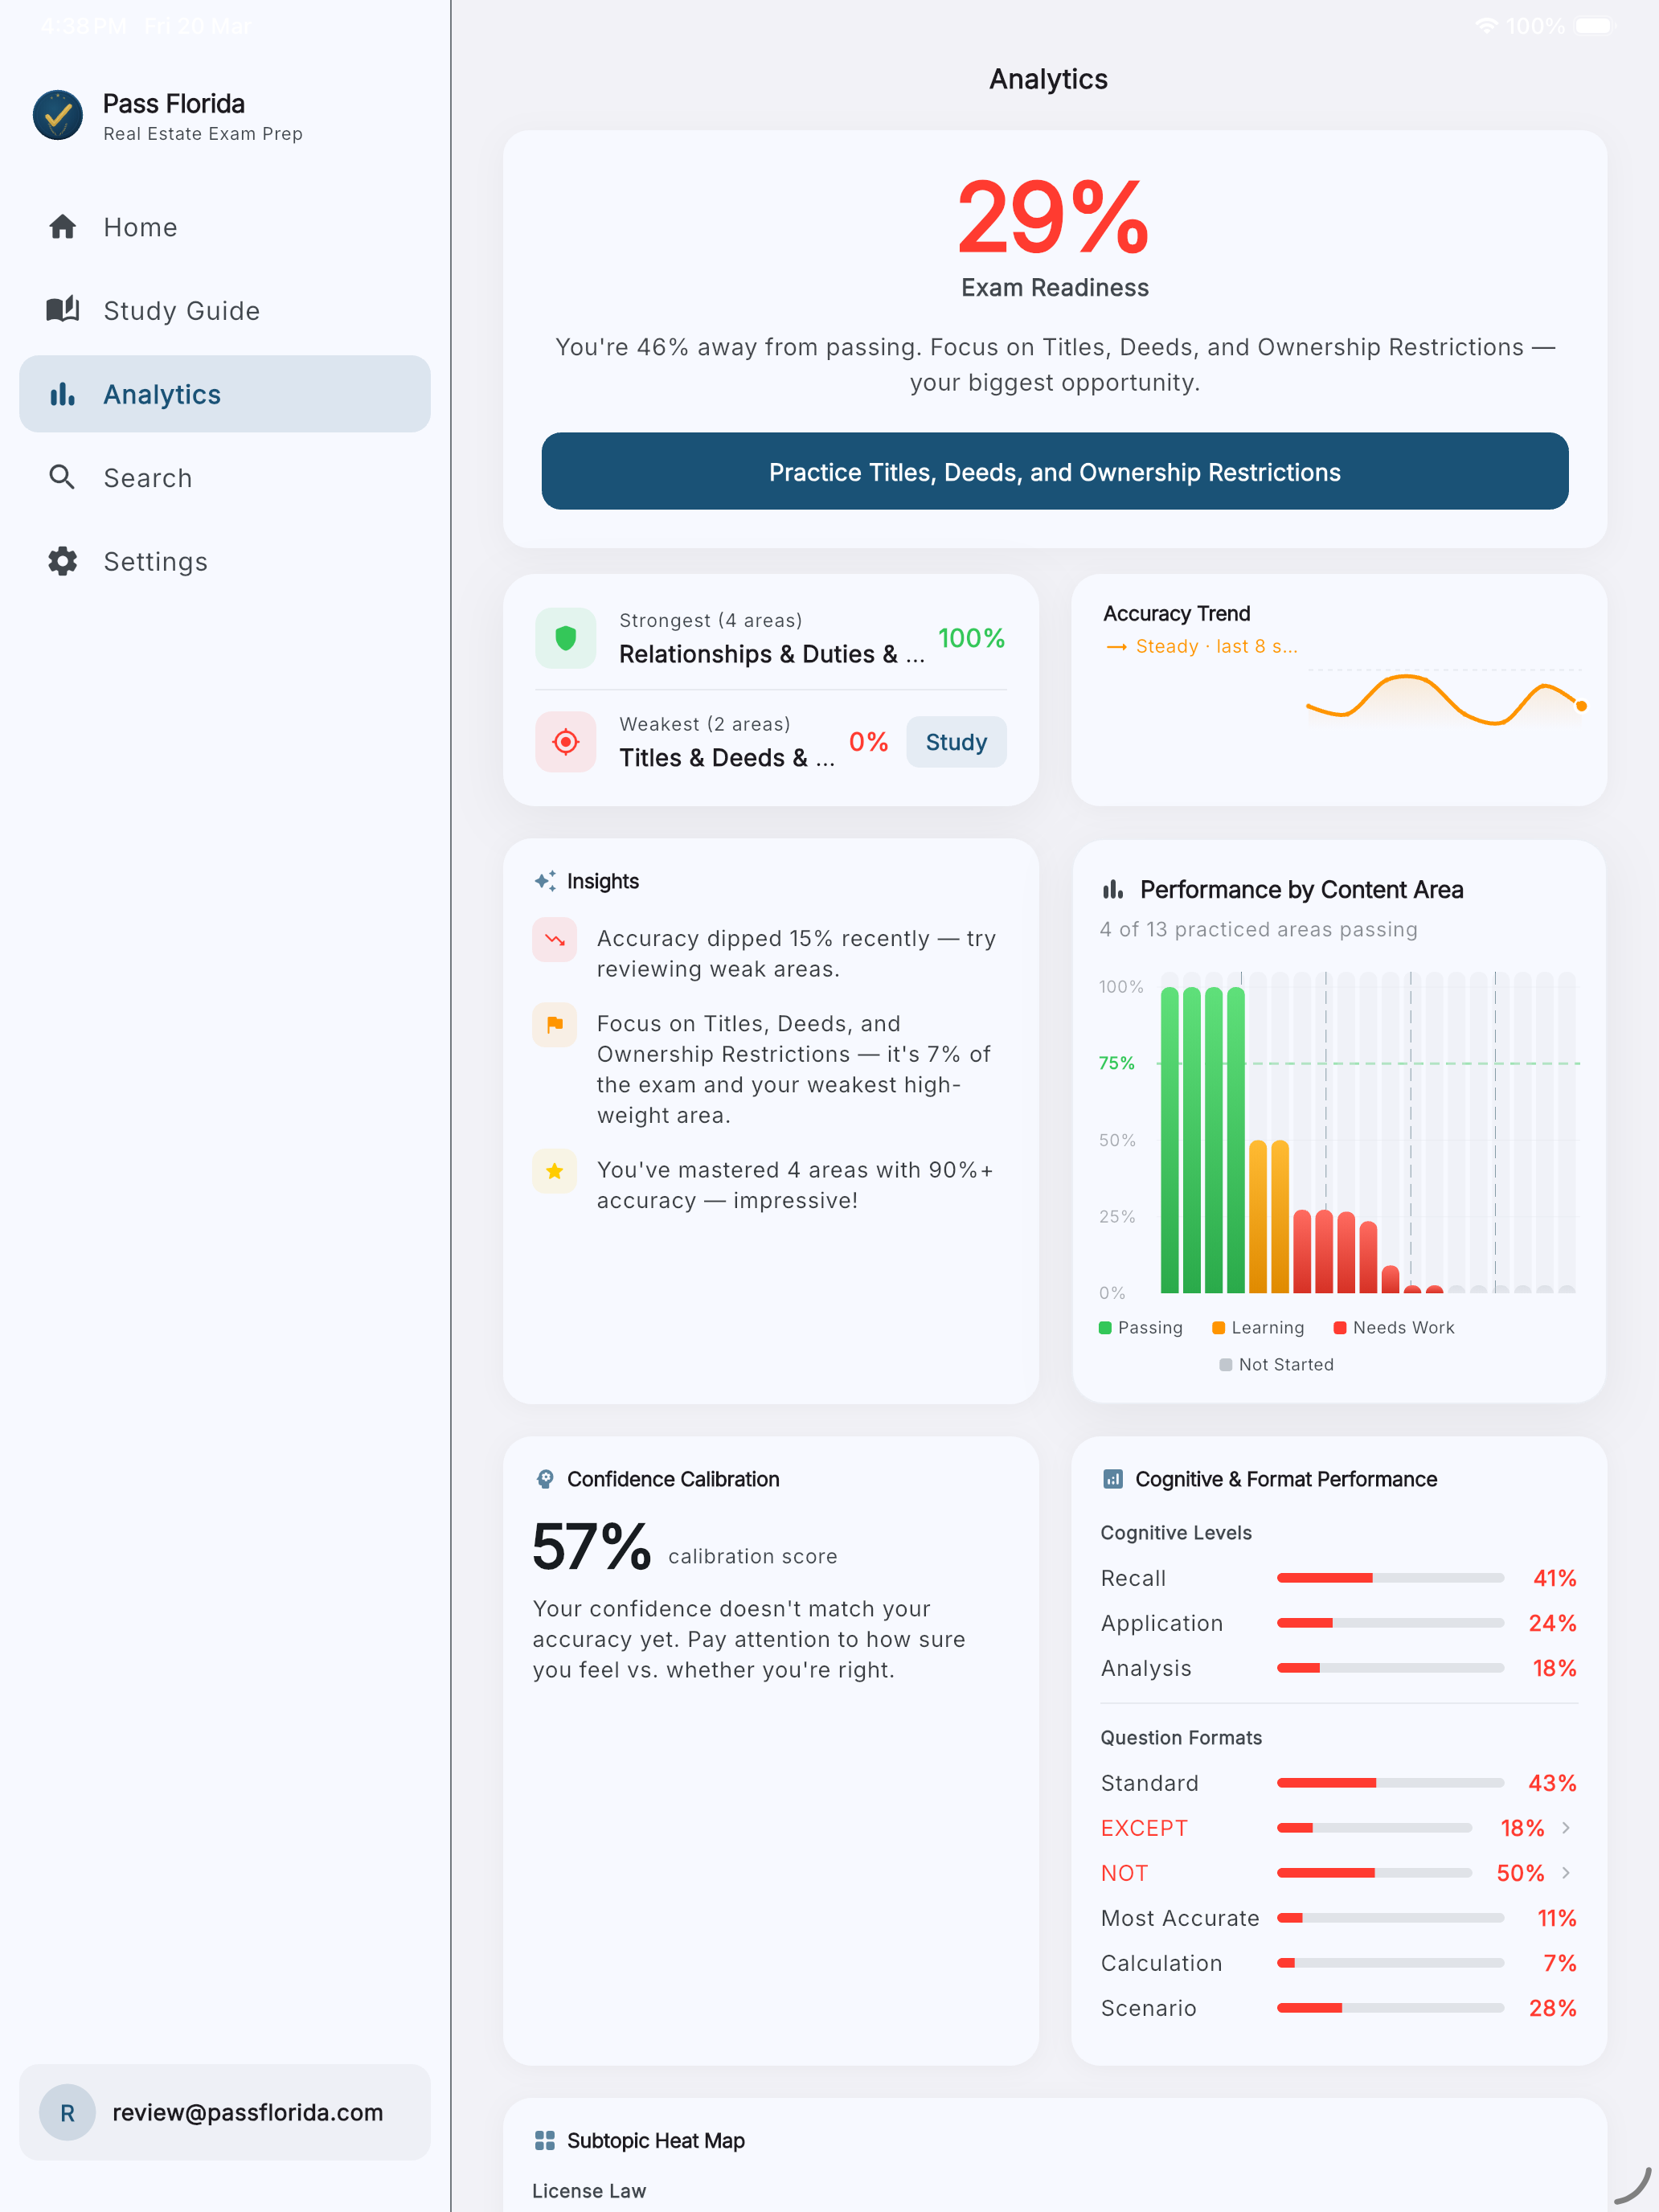The width and height of the screenshot is (1659, 2212).
Task: Click the Insights sparkle icon
Action: click(545, 881)
